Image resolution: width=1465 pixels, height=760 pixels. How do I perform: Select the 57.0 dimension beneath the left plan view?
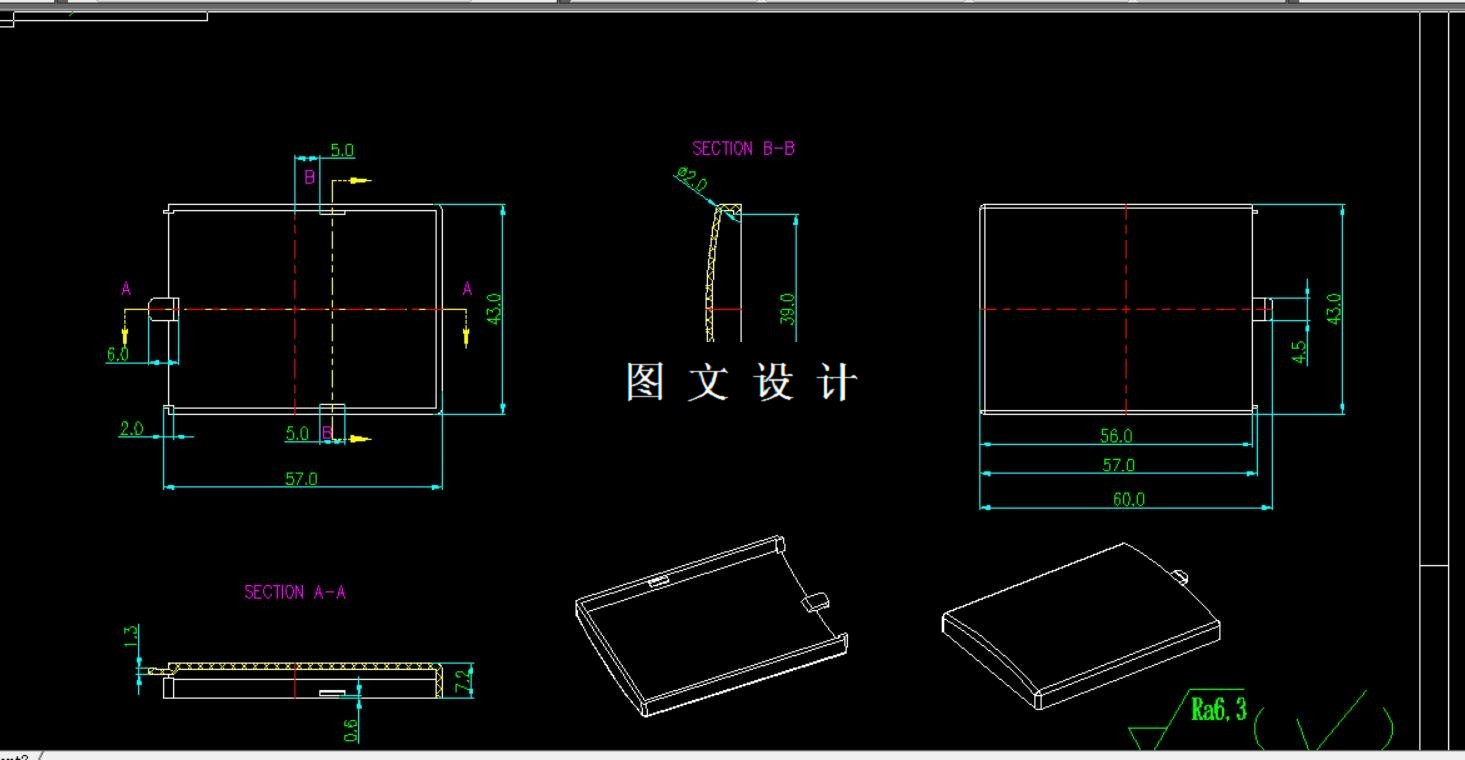(301, 479)
